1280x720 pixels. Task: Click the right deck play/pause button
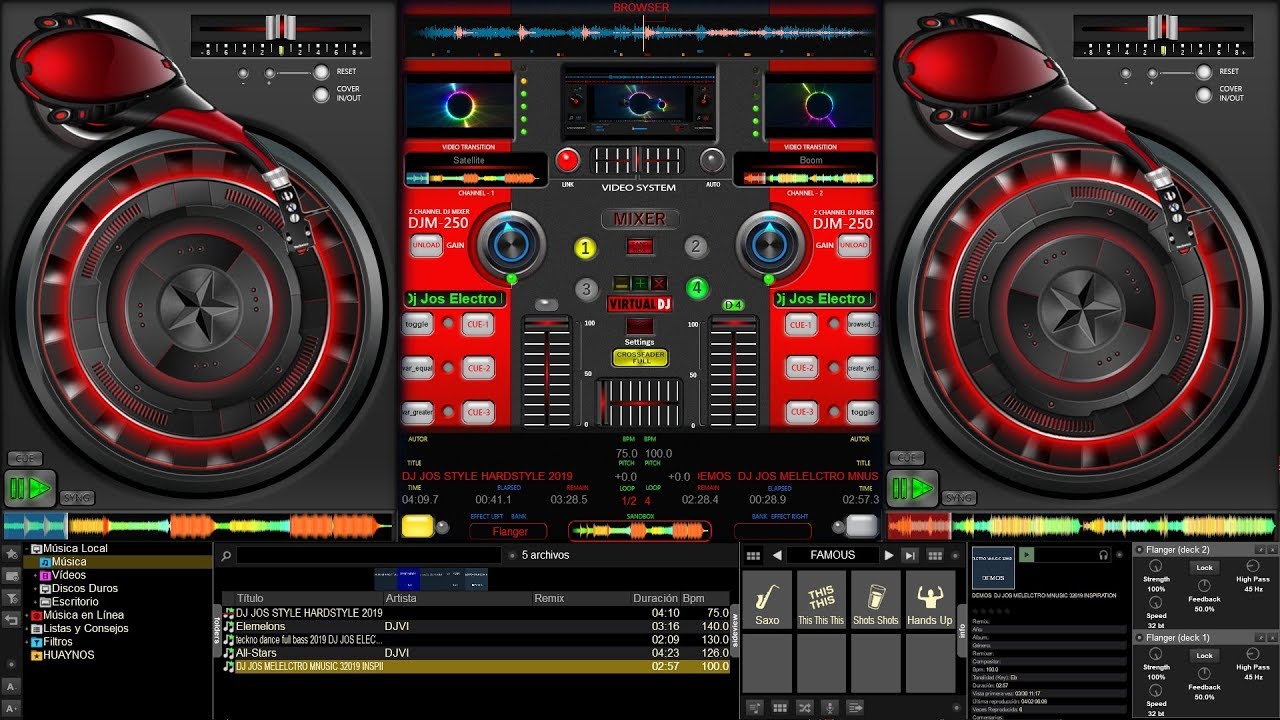[x=913, y=489]
